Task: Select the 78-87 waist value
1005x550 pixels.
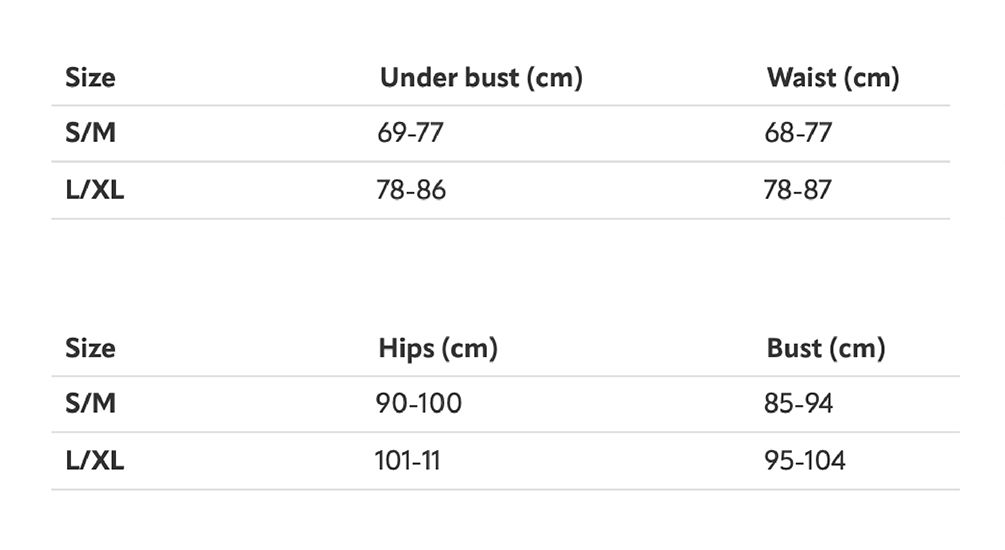Action: [x=797, y=190]
